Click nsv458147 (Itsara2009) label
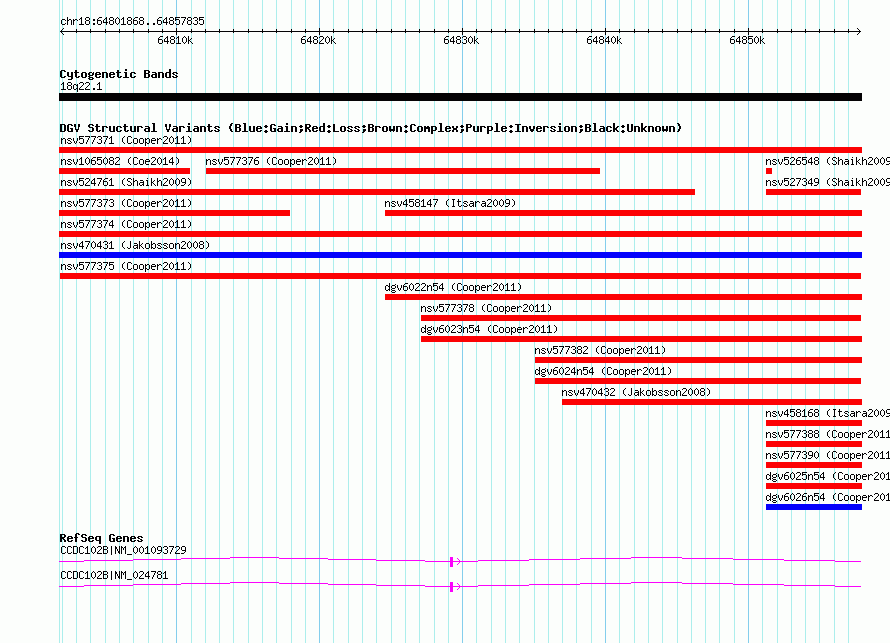This screenshot has height=643, width=890. [x=450, y=203]
